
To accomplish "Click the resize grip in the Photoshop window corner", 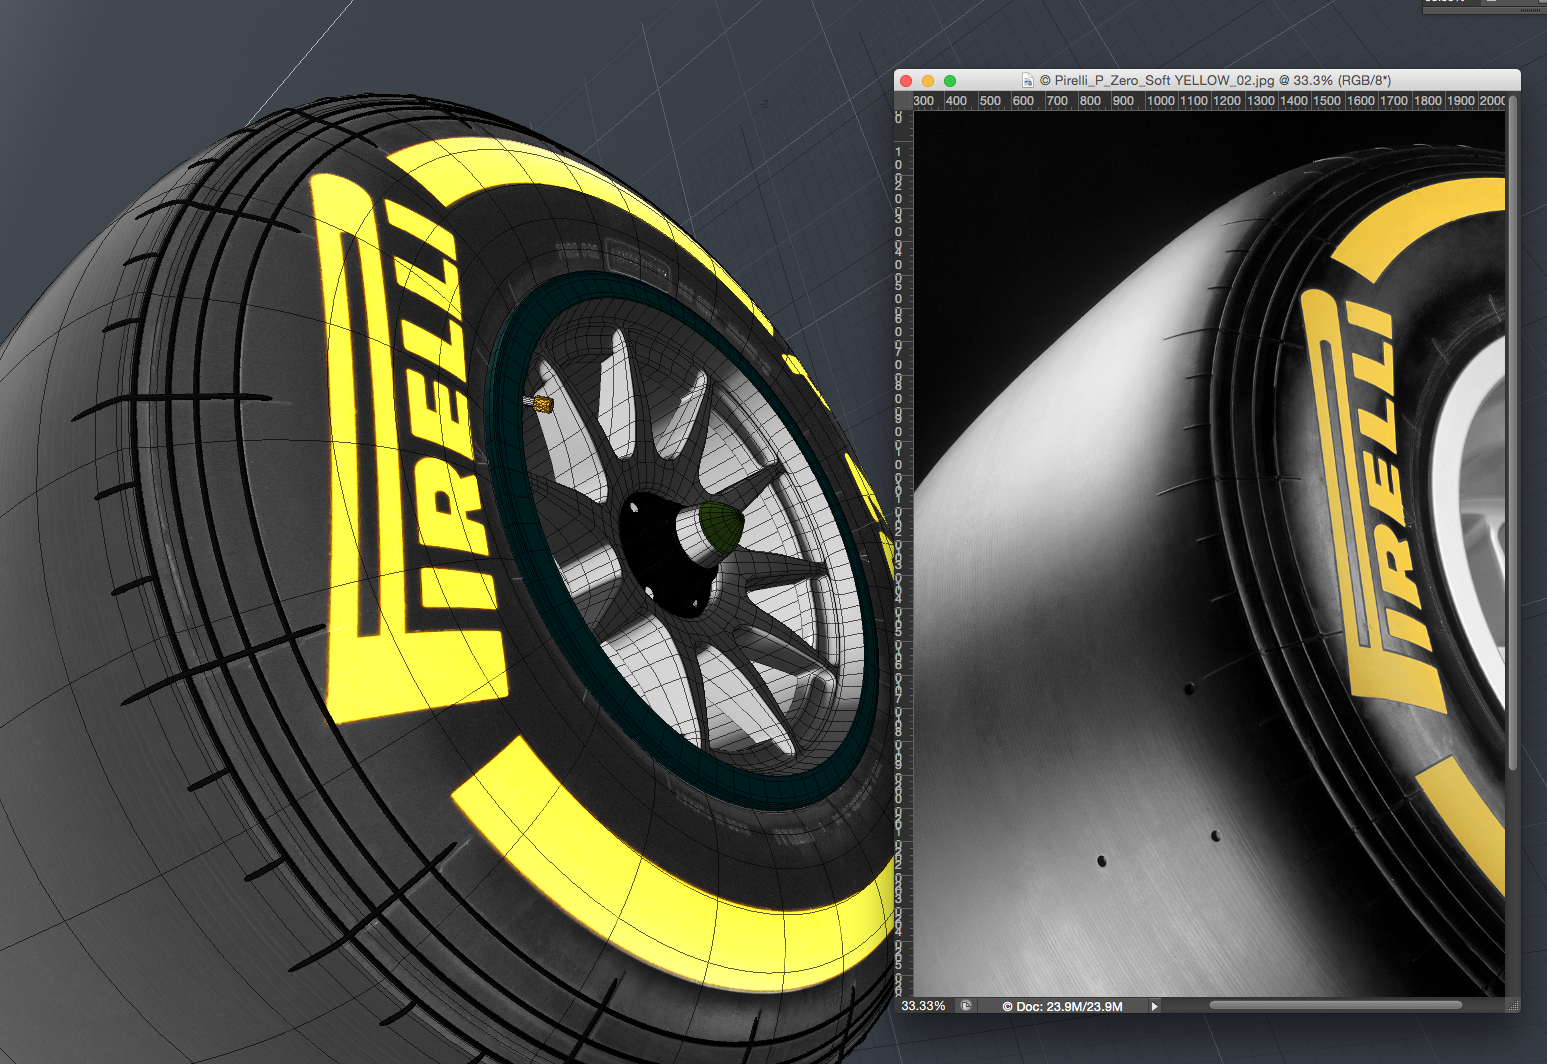I will coord(1512,1005).
